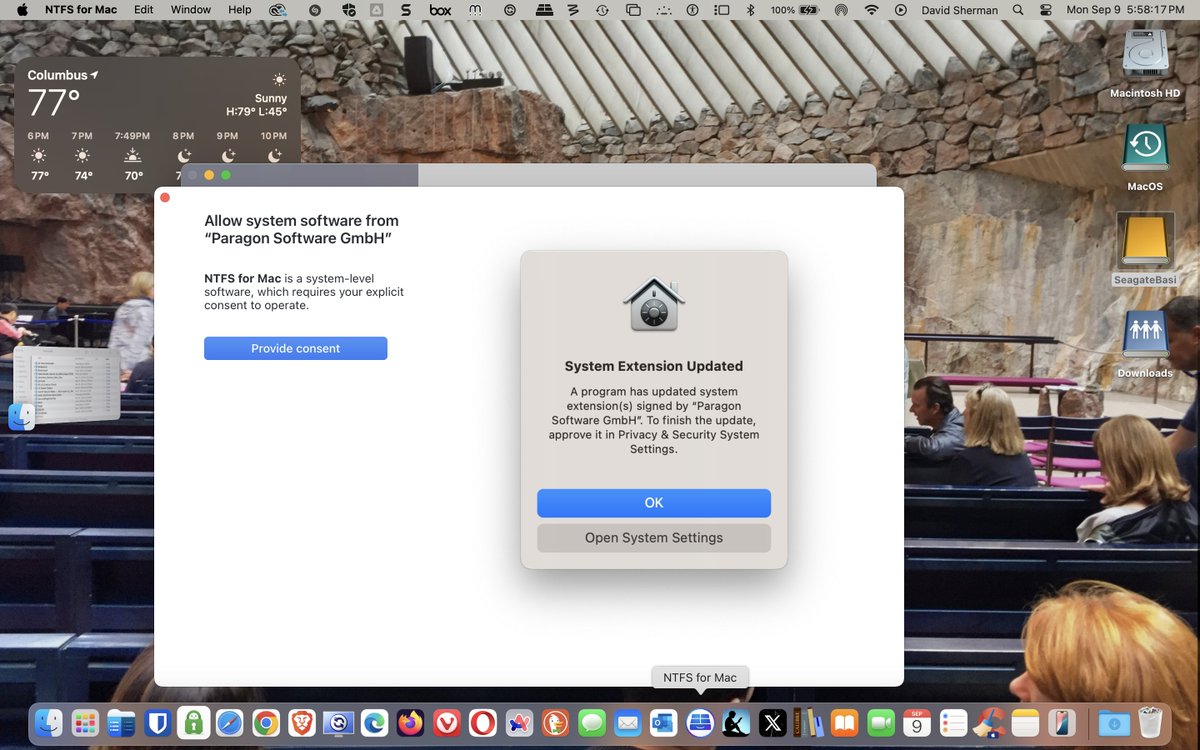This screenshot has height=750, width=1200.
Task: Open Mail from the Dock
Action: coord(627,722)
